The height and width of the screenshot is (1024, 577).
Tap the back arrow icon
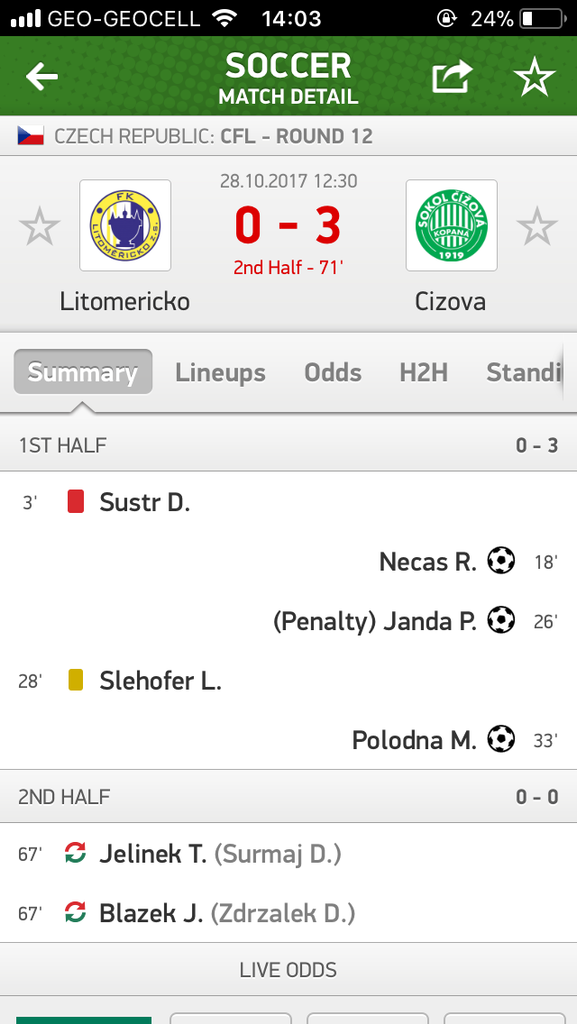(41, 76)
